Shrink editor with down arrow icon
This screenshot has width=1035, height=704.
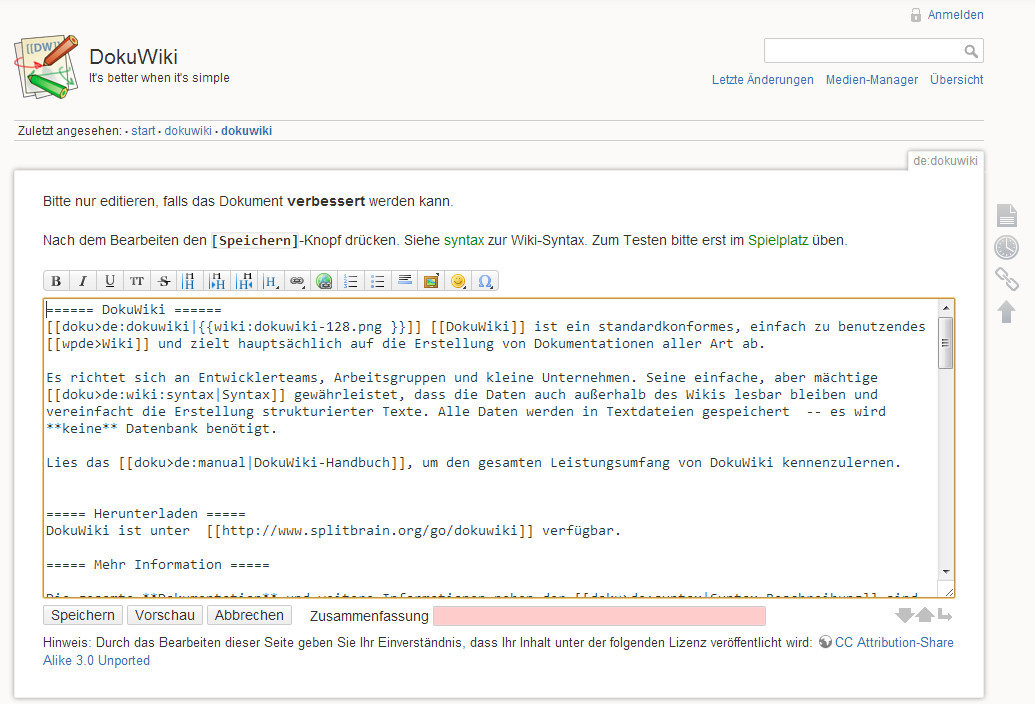pos(904,615)
